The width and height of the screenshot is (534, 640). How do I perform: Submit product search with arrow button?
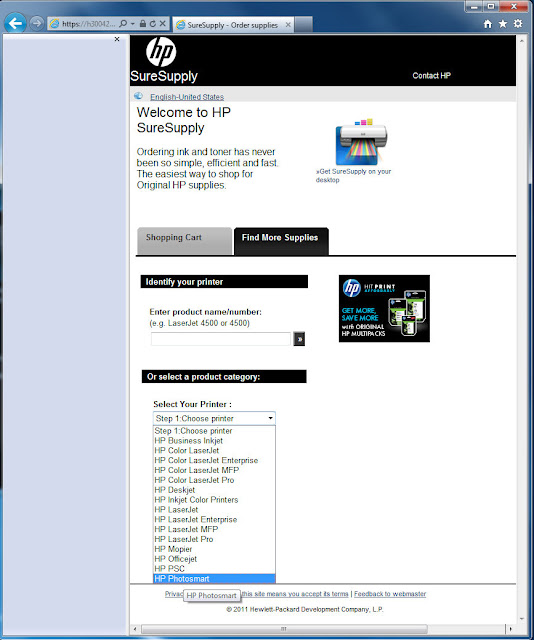tap(299, 339)
